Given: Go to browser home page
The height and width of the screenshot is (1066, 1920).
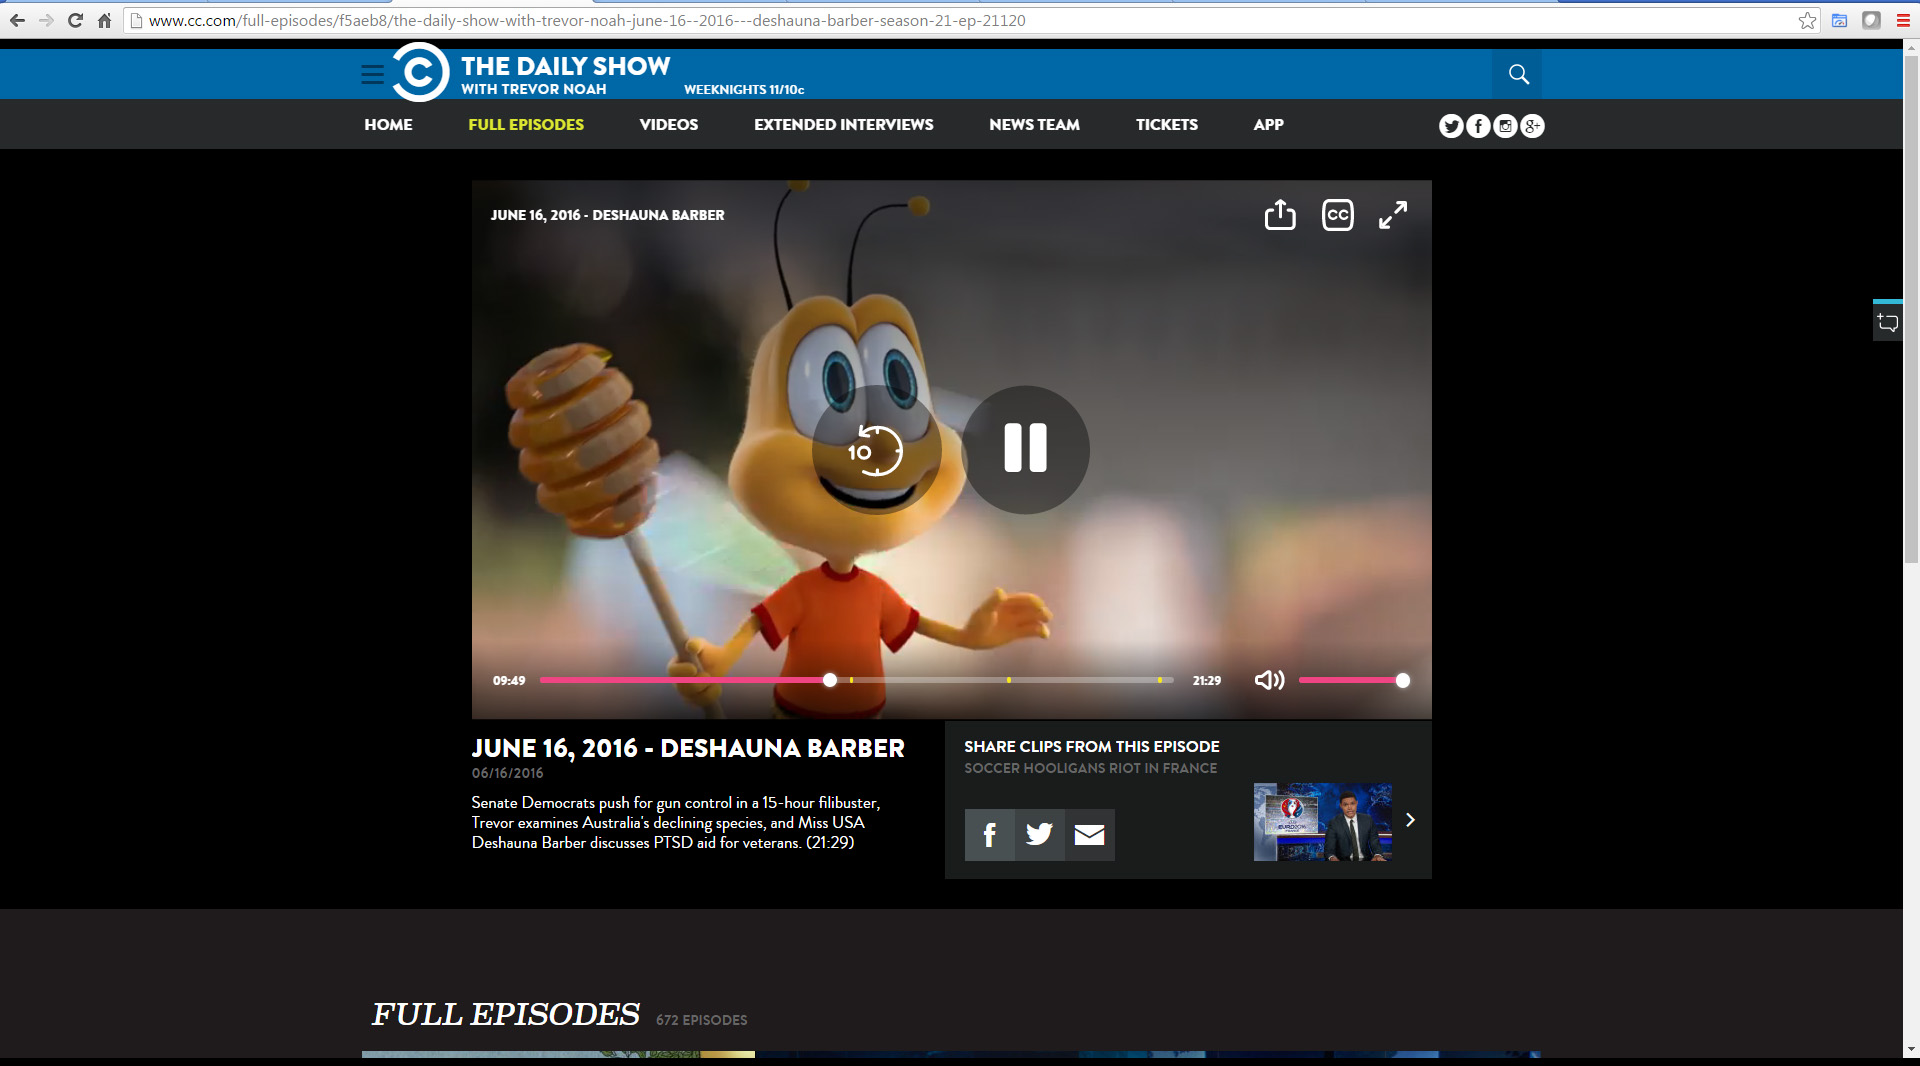Looking at the screenshot, I should (104, 20).
